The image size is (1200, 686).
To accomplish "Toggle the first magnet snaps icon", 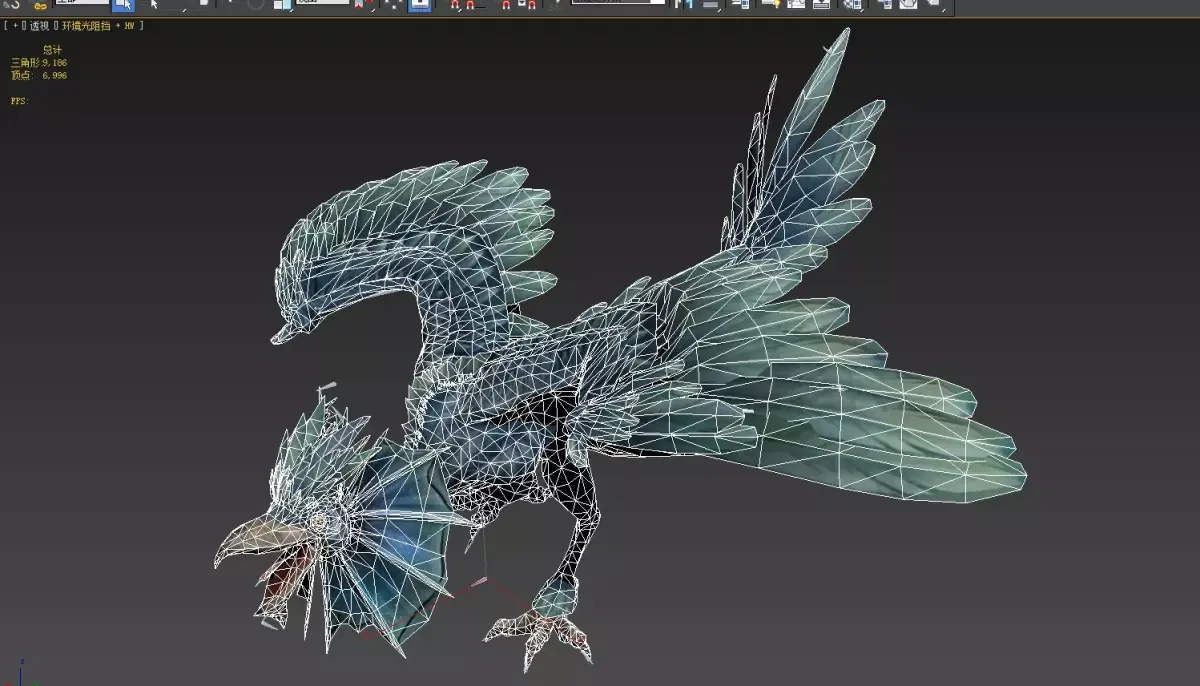I will 455,5.
